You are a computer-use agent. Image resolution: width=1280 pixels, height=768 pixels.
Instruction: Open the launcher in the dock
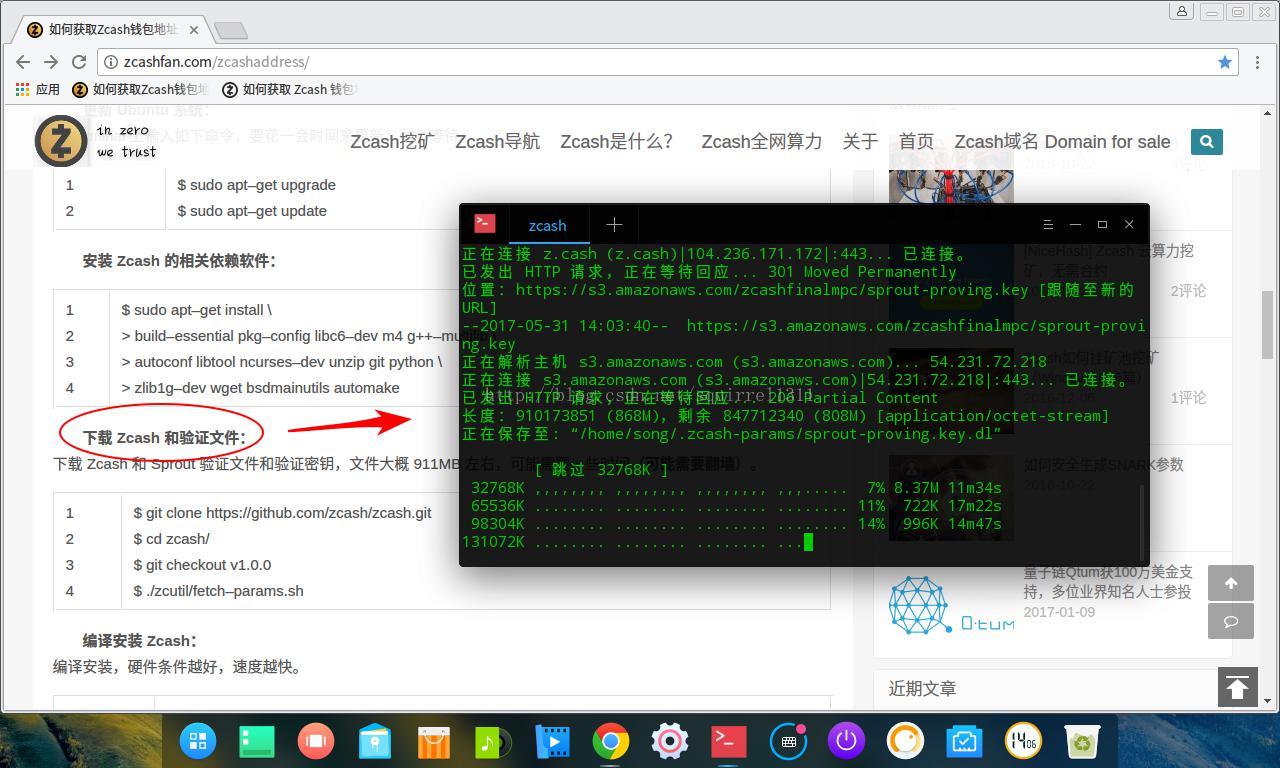pos(198,741)
